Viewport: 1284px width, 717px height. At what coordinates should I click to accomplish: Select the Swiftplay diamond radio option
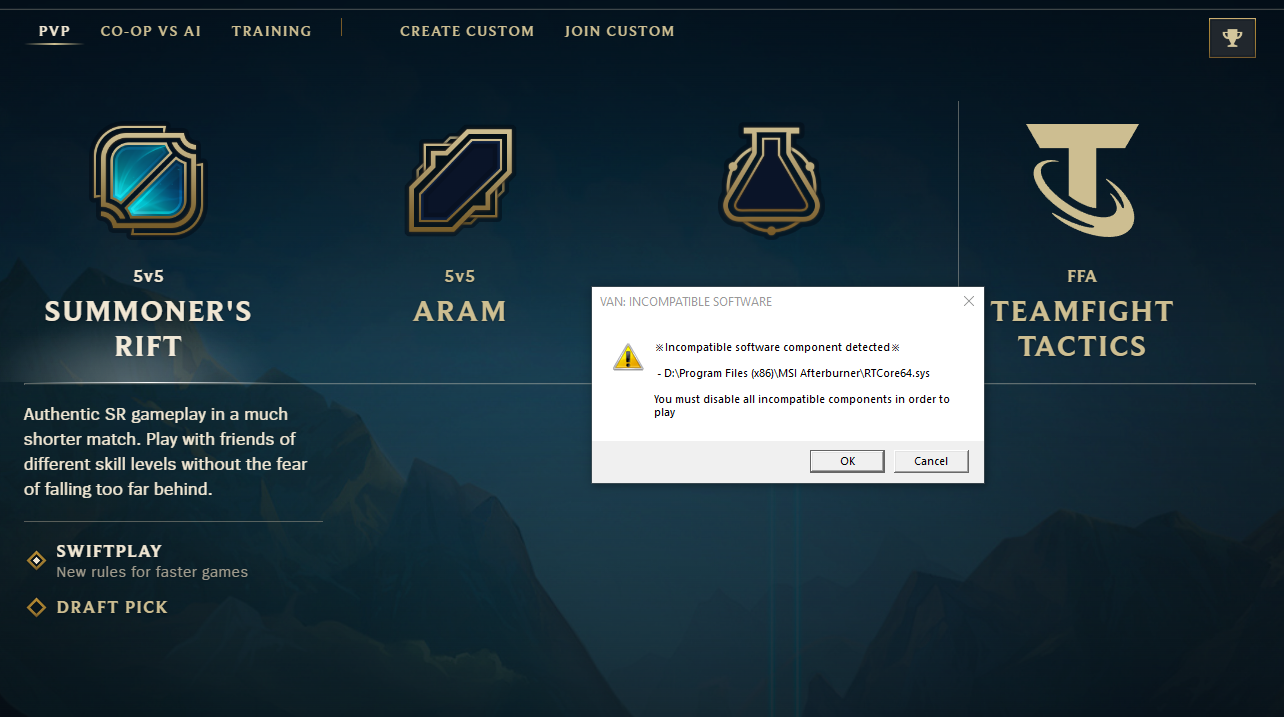tap(36, 561)
